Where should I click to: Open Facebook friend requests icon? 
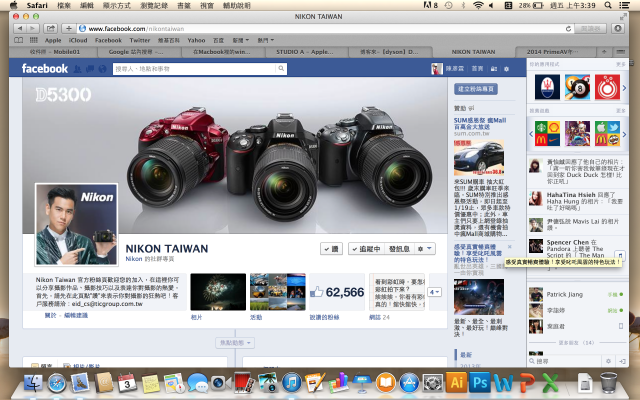click(77, 69)
